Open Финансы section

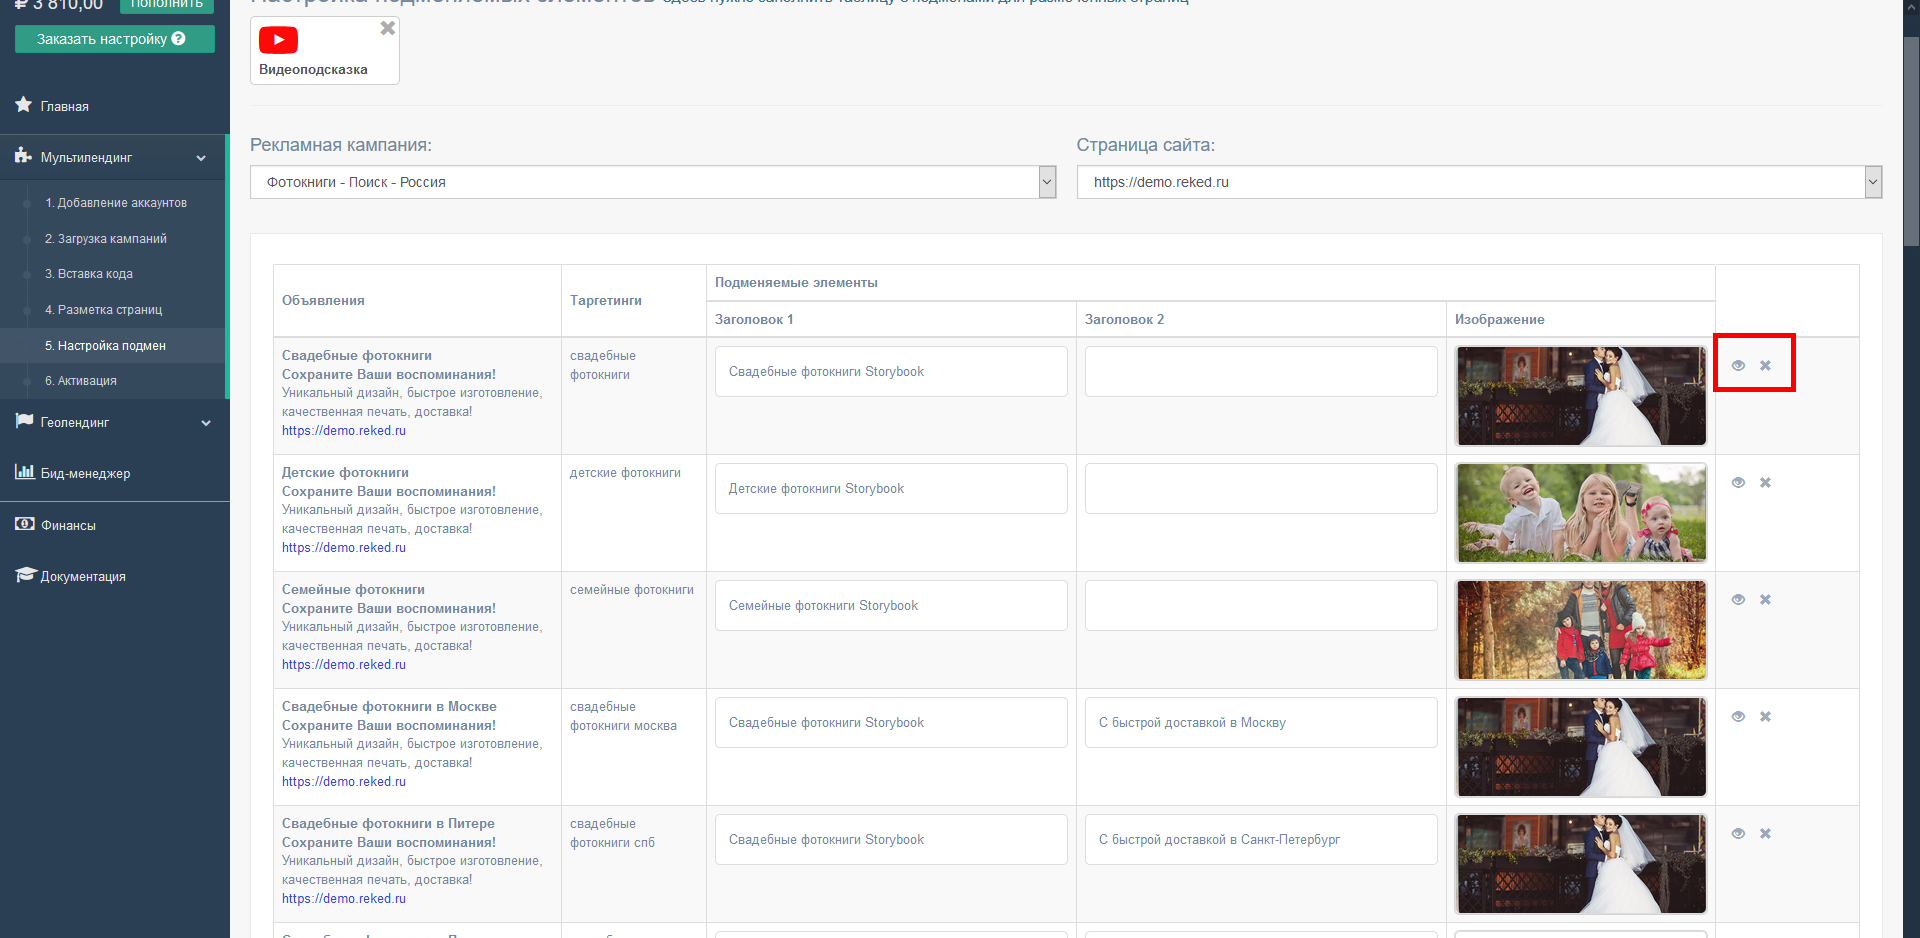68,525
